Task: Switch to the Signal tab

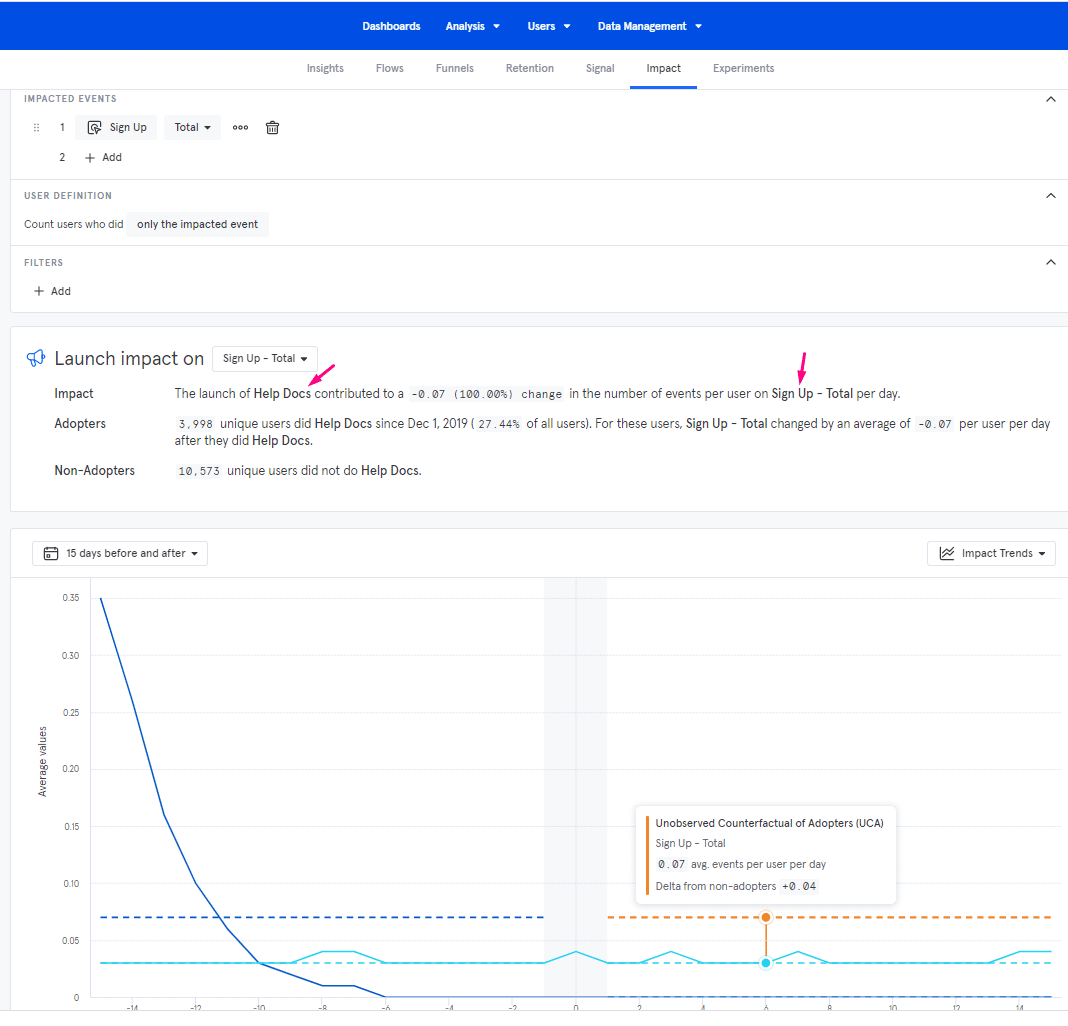Action: coord(600,68)
